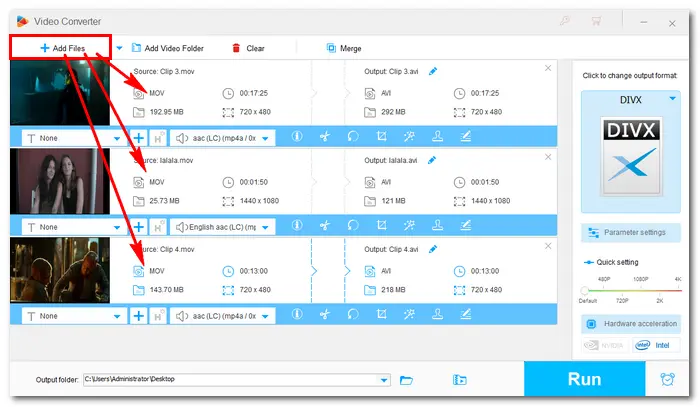This screenshot has height=407, width=700.
Task: Show media info icon for Clip 4.mov
Action: 297,314
